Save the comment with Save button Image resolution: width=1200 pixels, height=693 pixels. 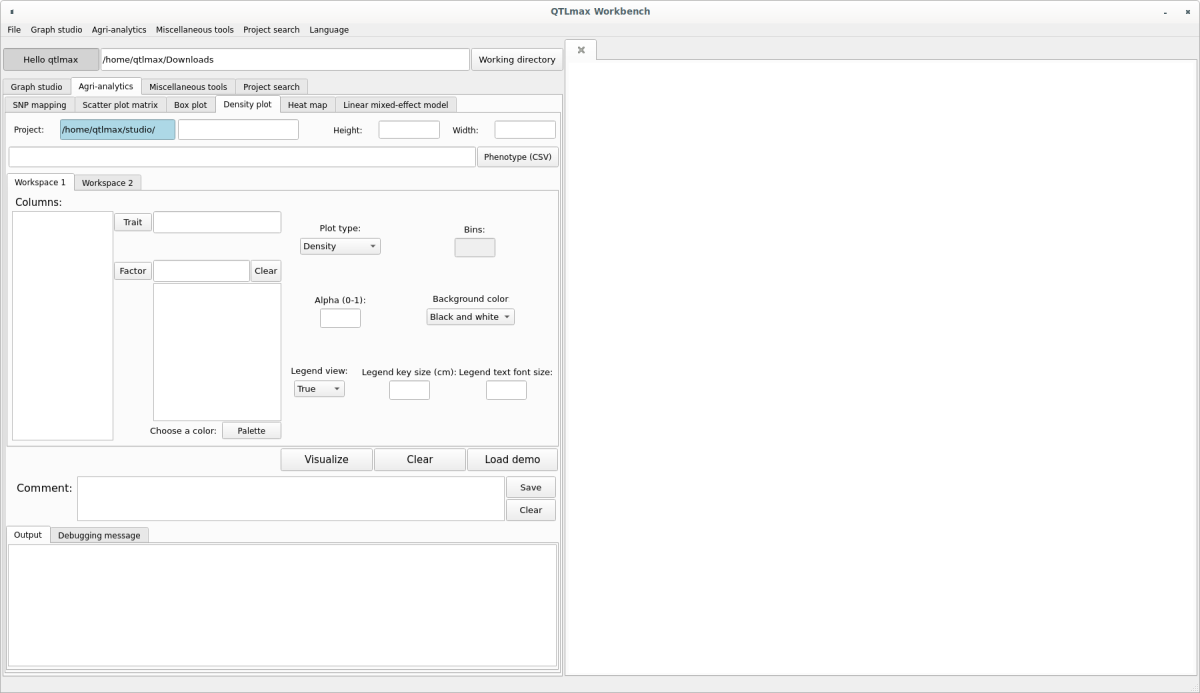tap(530, 488)
